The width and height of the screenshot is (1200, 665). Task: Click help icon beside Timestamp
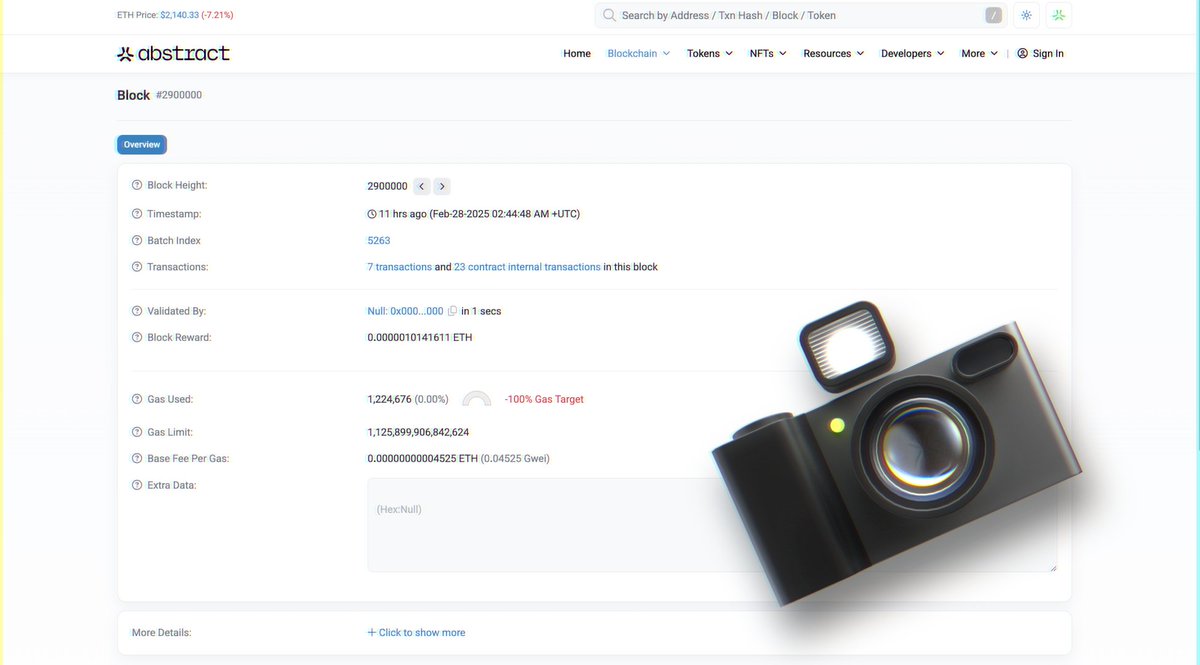137,214
